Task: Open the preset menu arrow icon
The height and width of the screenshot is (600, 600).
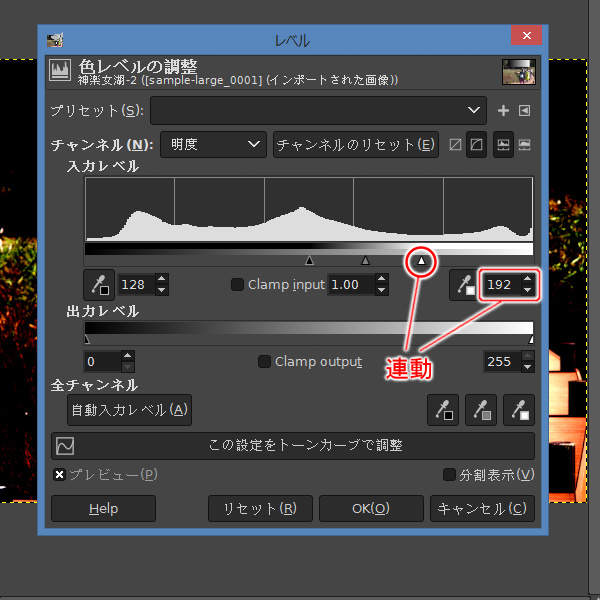Action: coord(524,111)
